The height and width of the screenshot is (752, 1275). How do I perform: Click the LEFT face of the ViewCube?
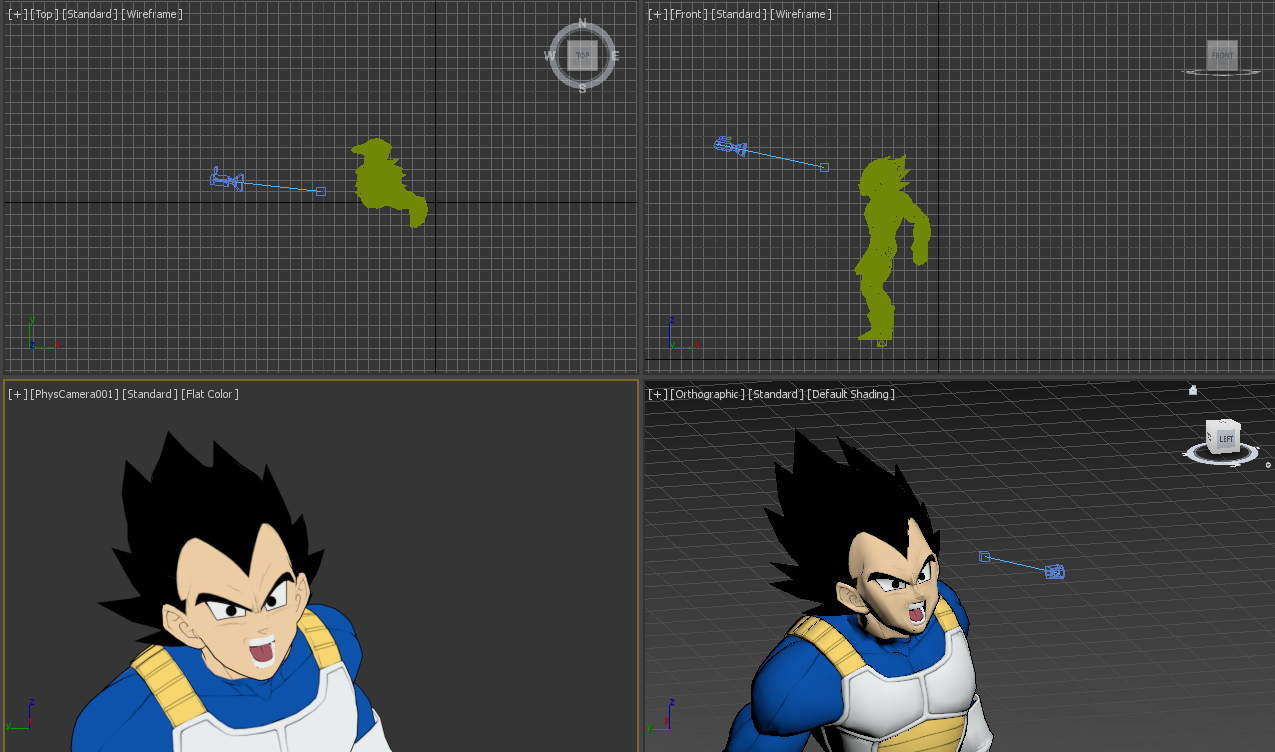click(1227, 439)
